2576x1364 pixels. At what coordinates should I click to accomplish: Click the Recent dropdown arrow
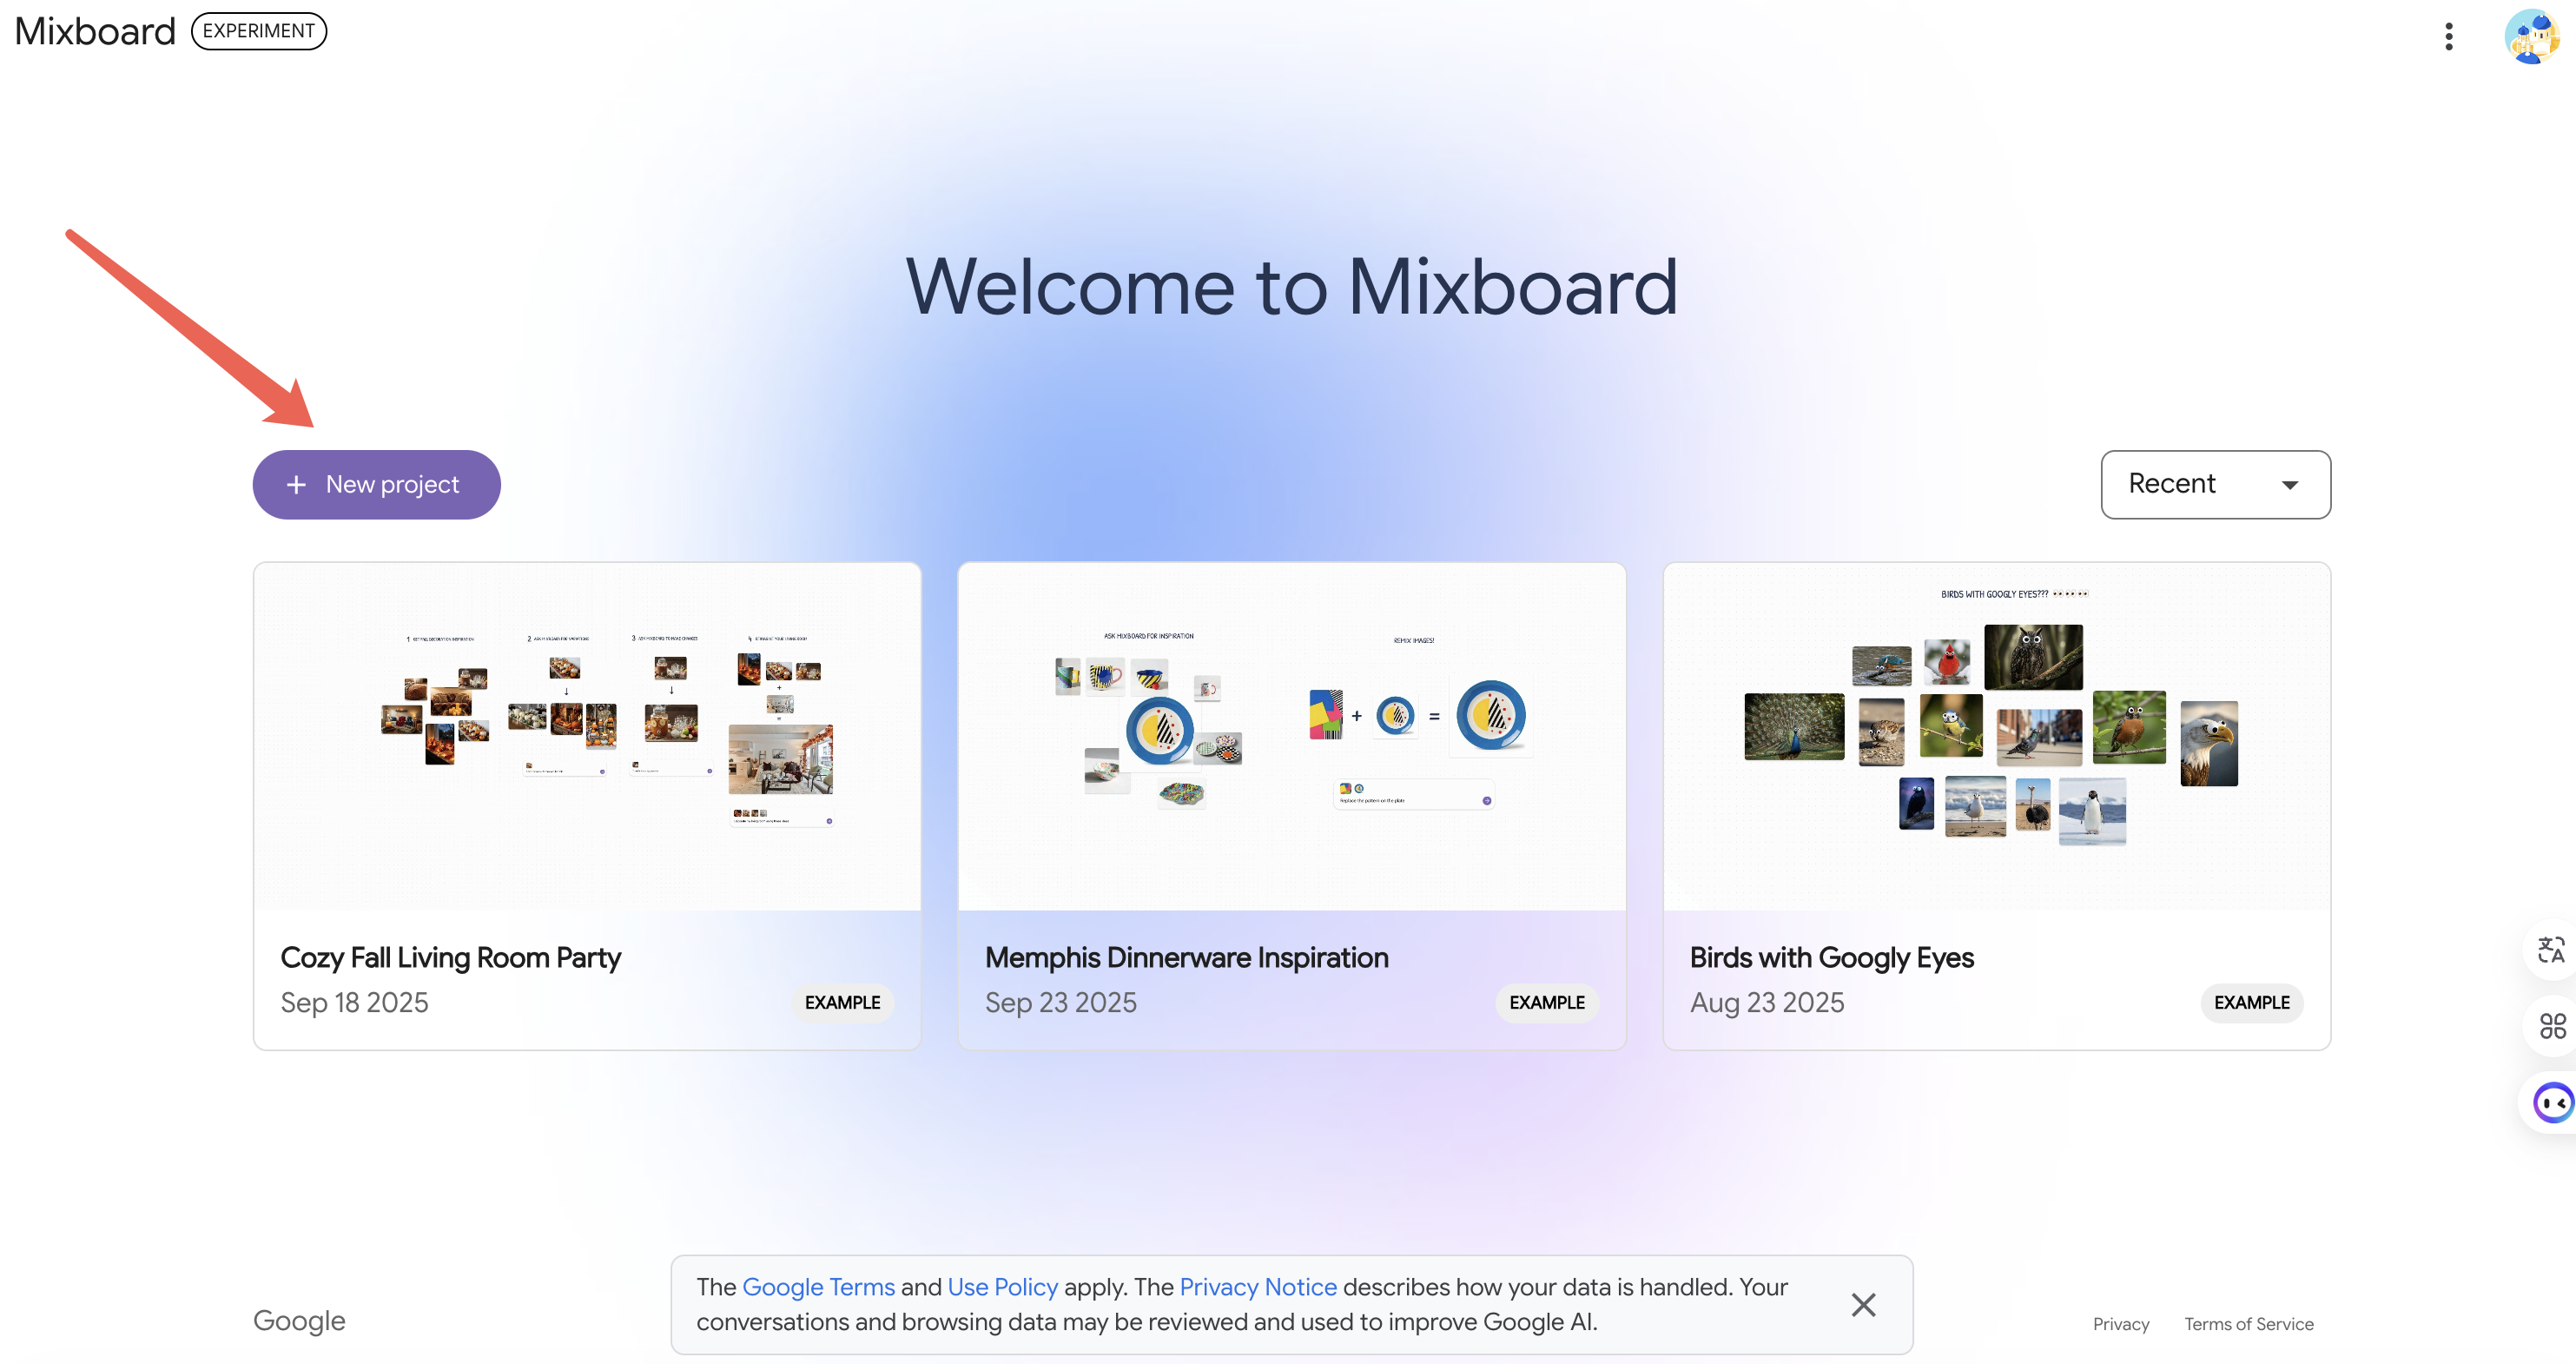[2289, 485]
